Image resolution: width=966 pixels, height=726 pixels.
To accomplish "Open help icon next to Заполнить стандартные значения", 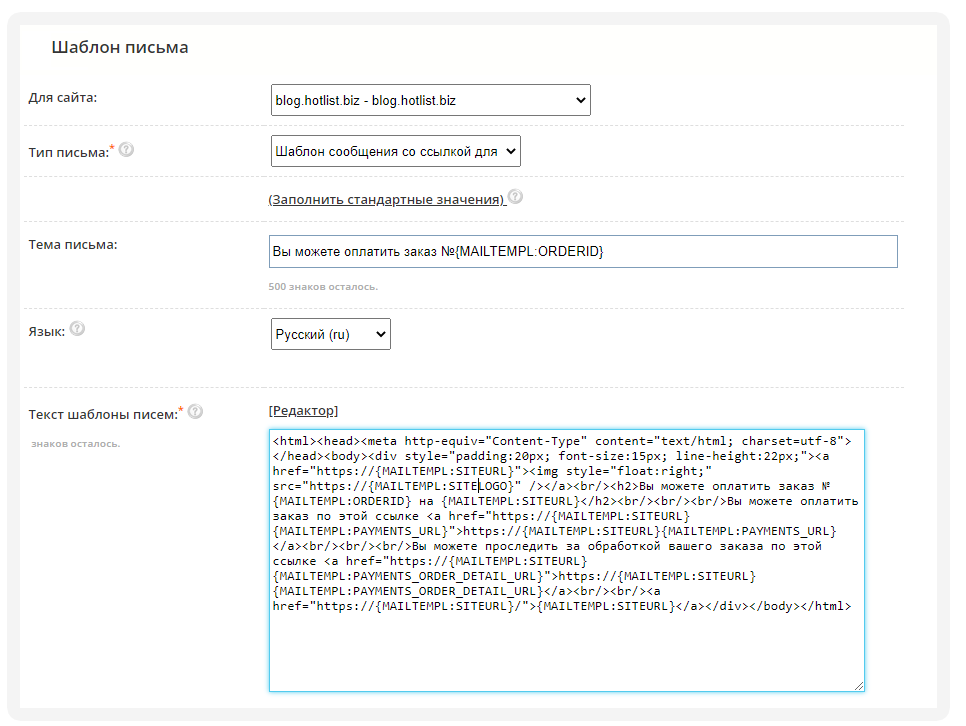I will pos(514,197).
